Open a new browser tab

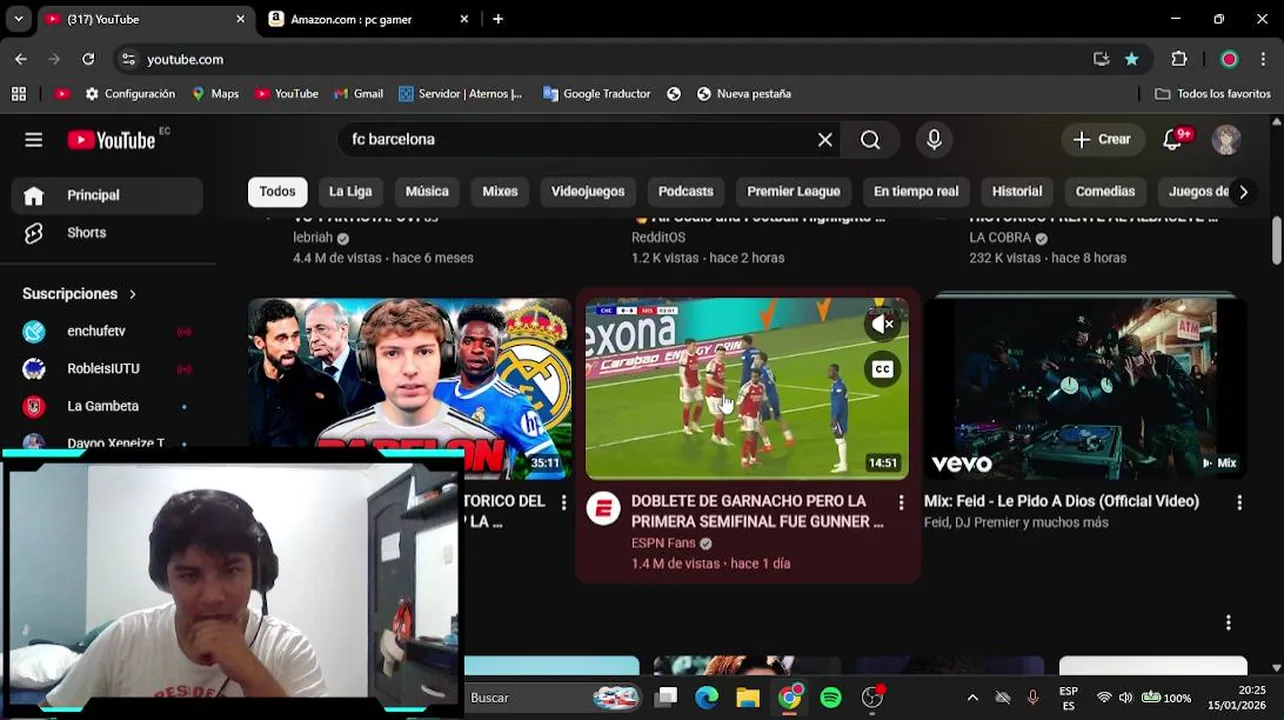[498, 19]
